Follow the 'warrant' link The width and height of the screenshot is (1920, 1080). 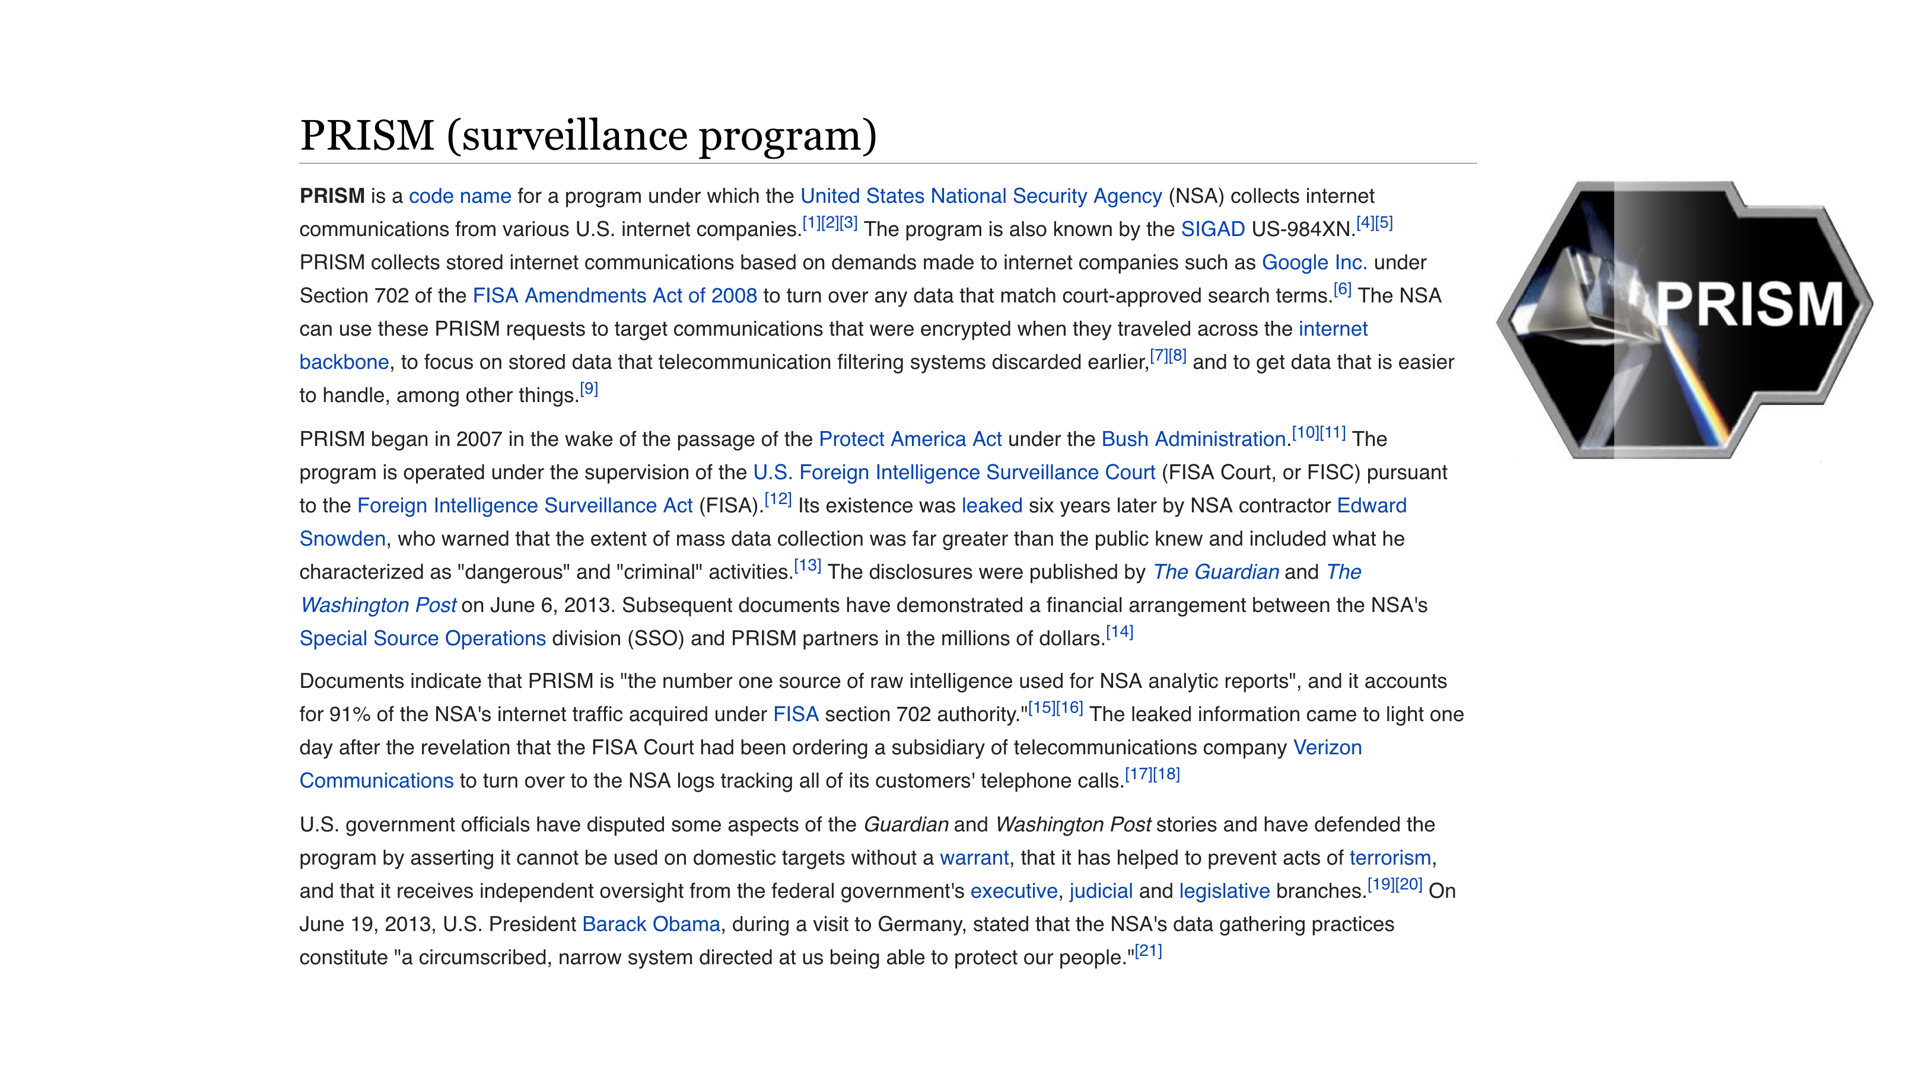[974, 858]
